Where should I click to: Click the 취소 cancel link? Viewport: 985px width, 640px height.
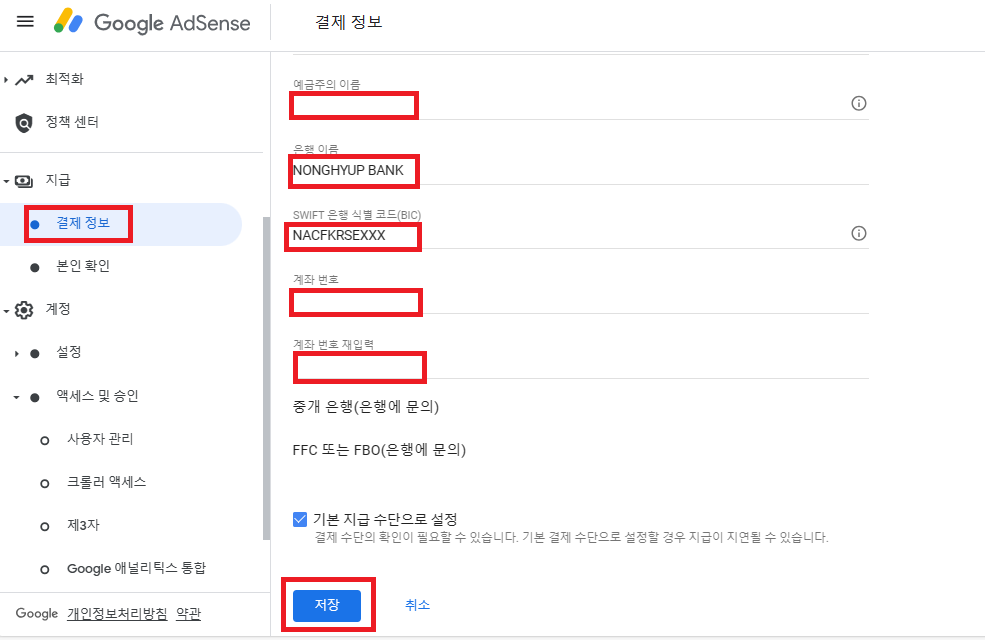coord(417,605)
